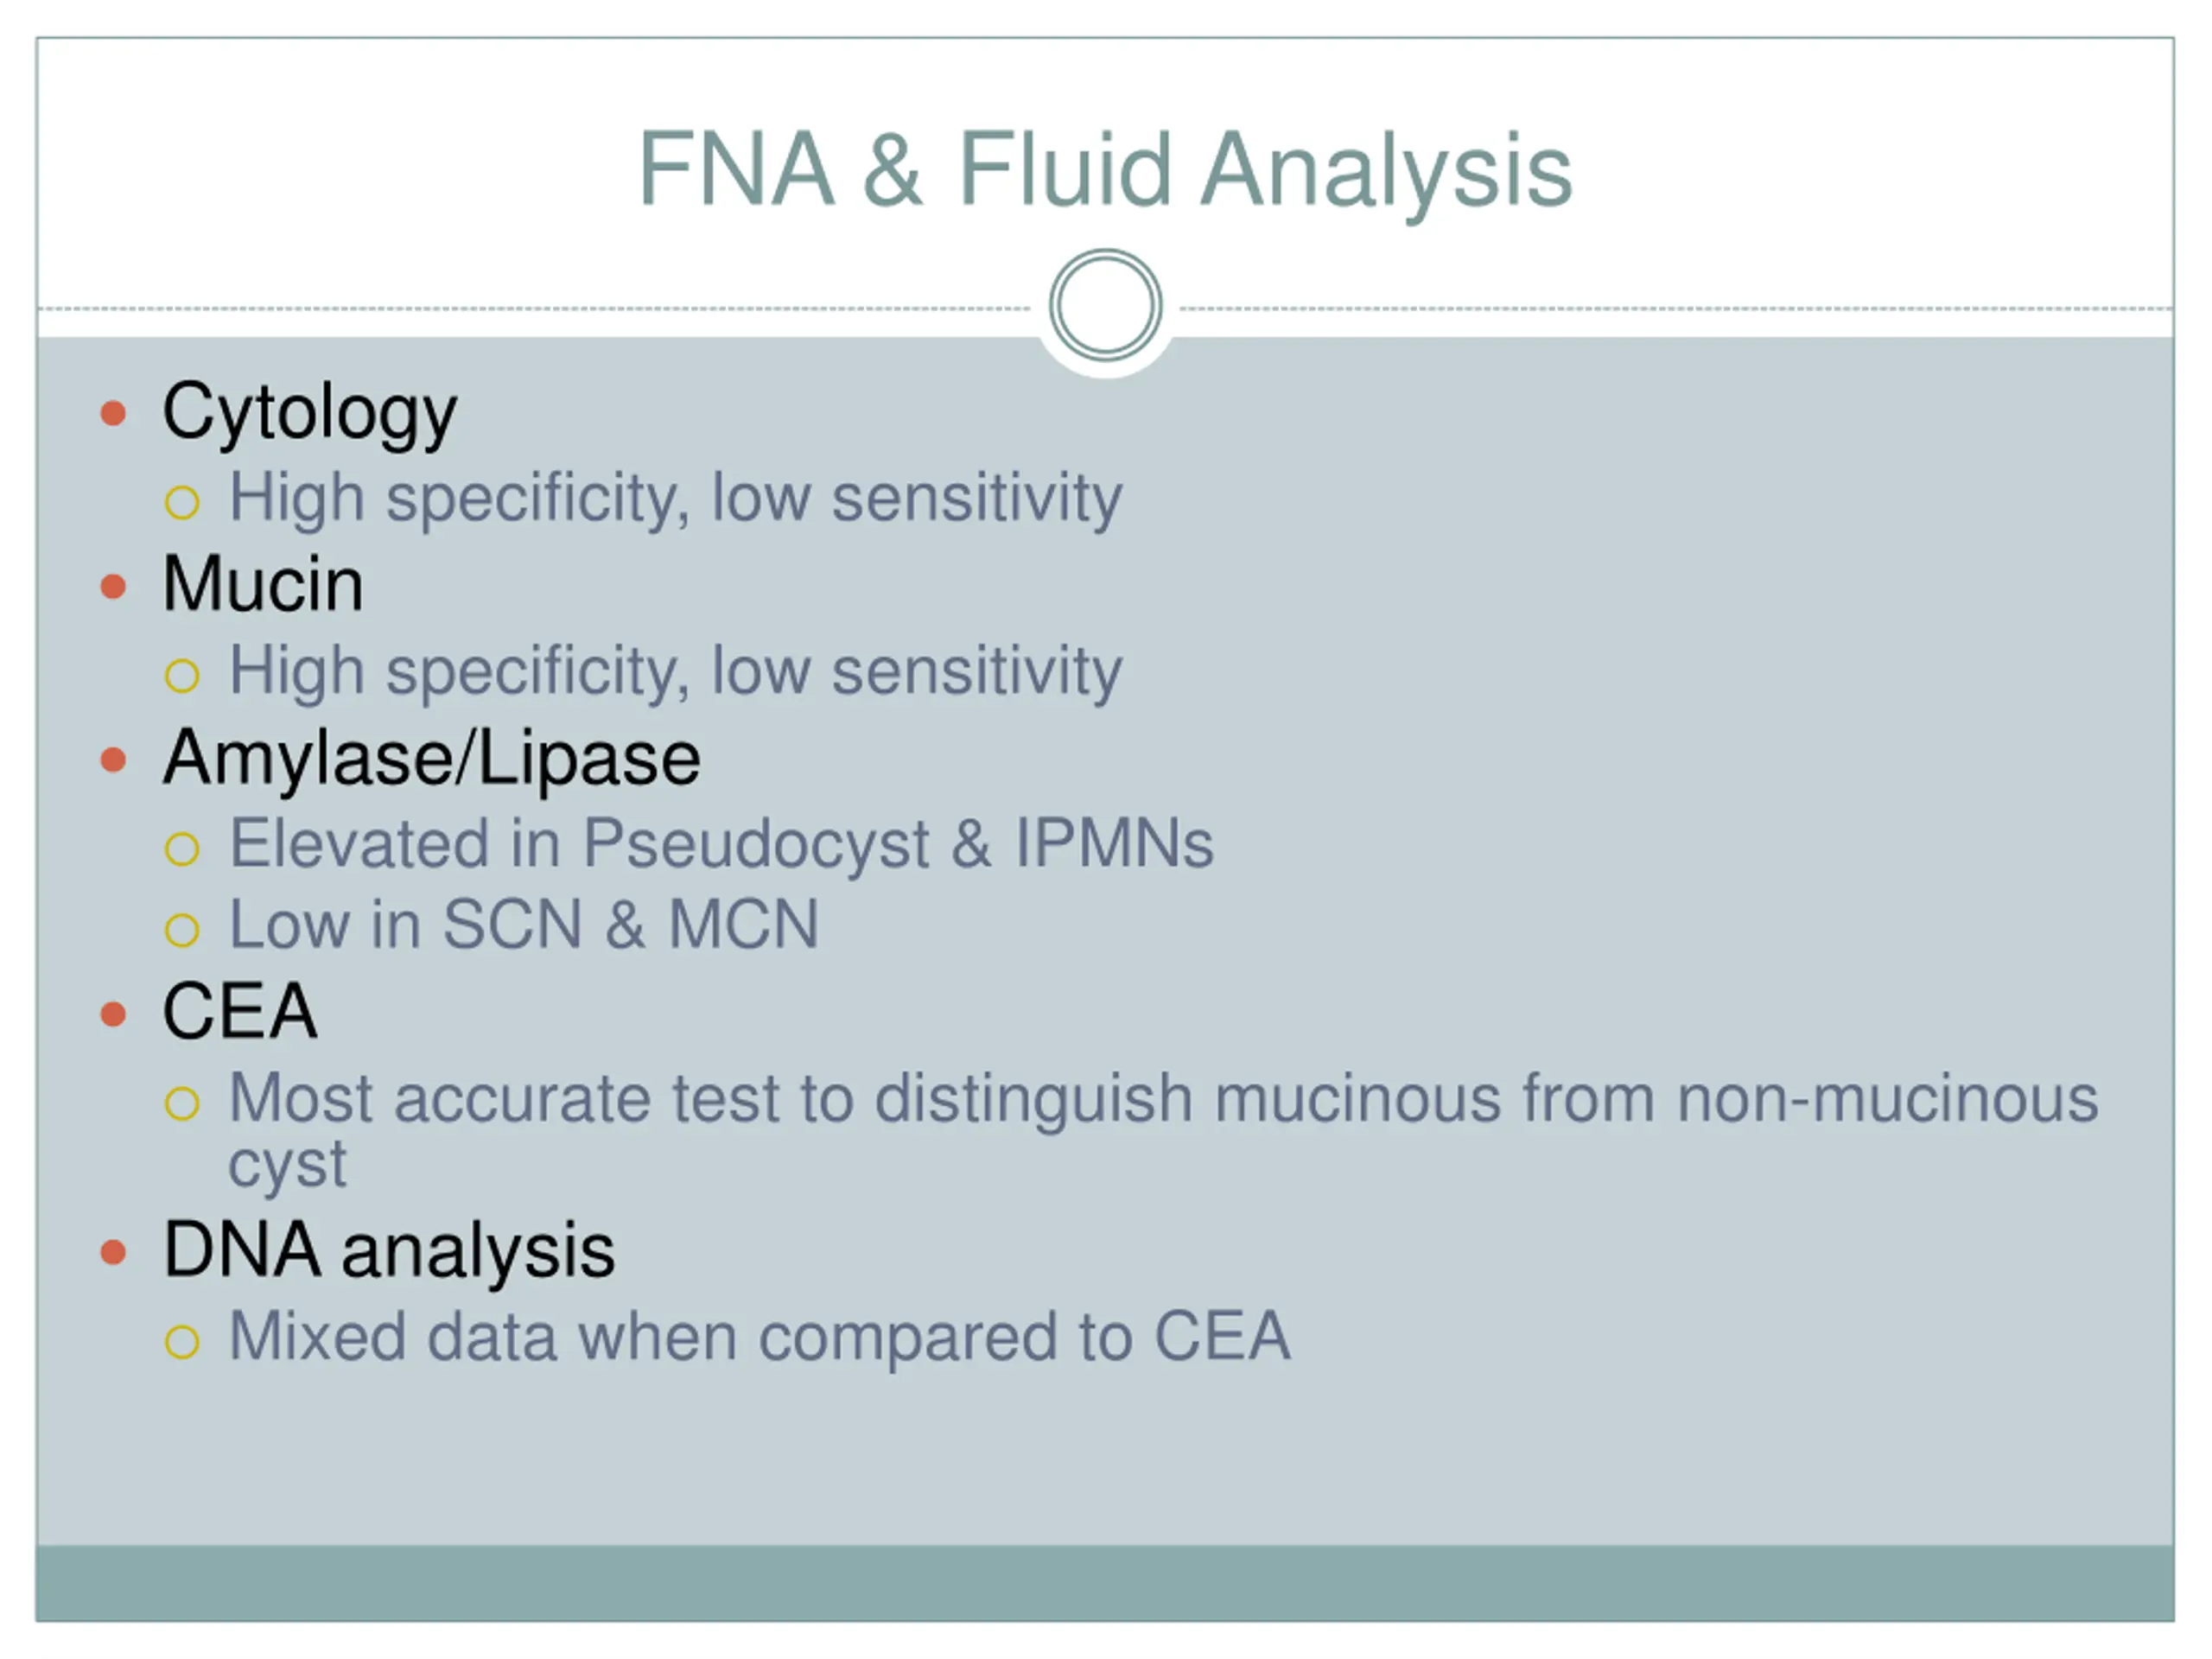Select the Cytology bullet heading
This screenshot has height=1659, width=2212.
[309, 412]
